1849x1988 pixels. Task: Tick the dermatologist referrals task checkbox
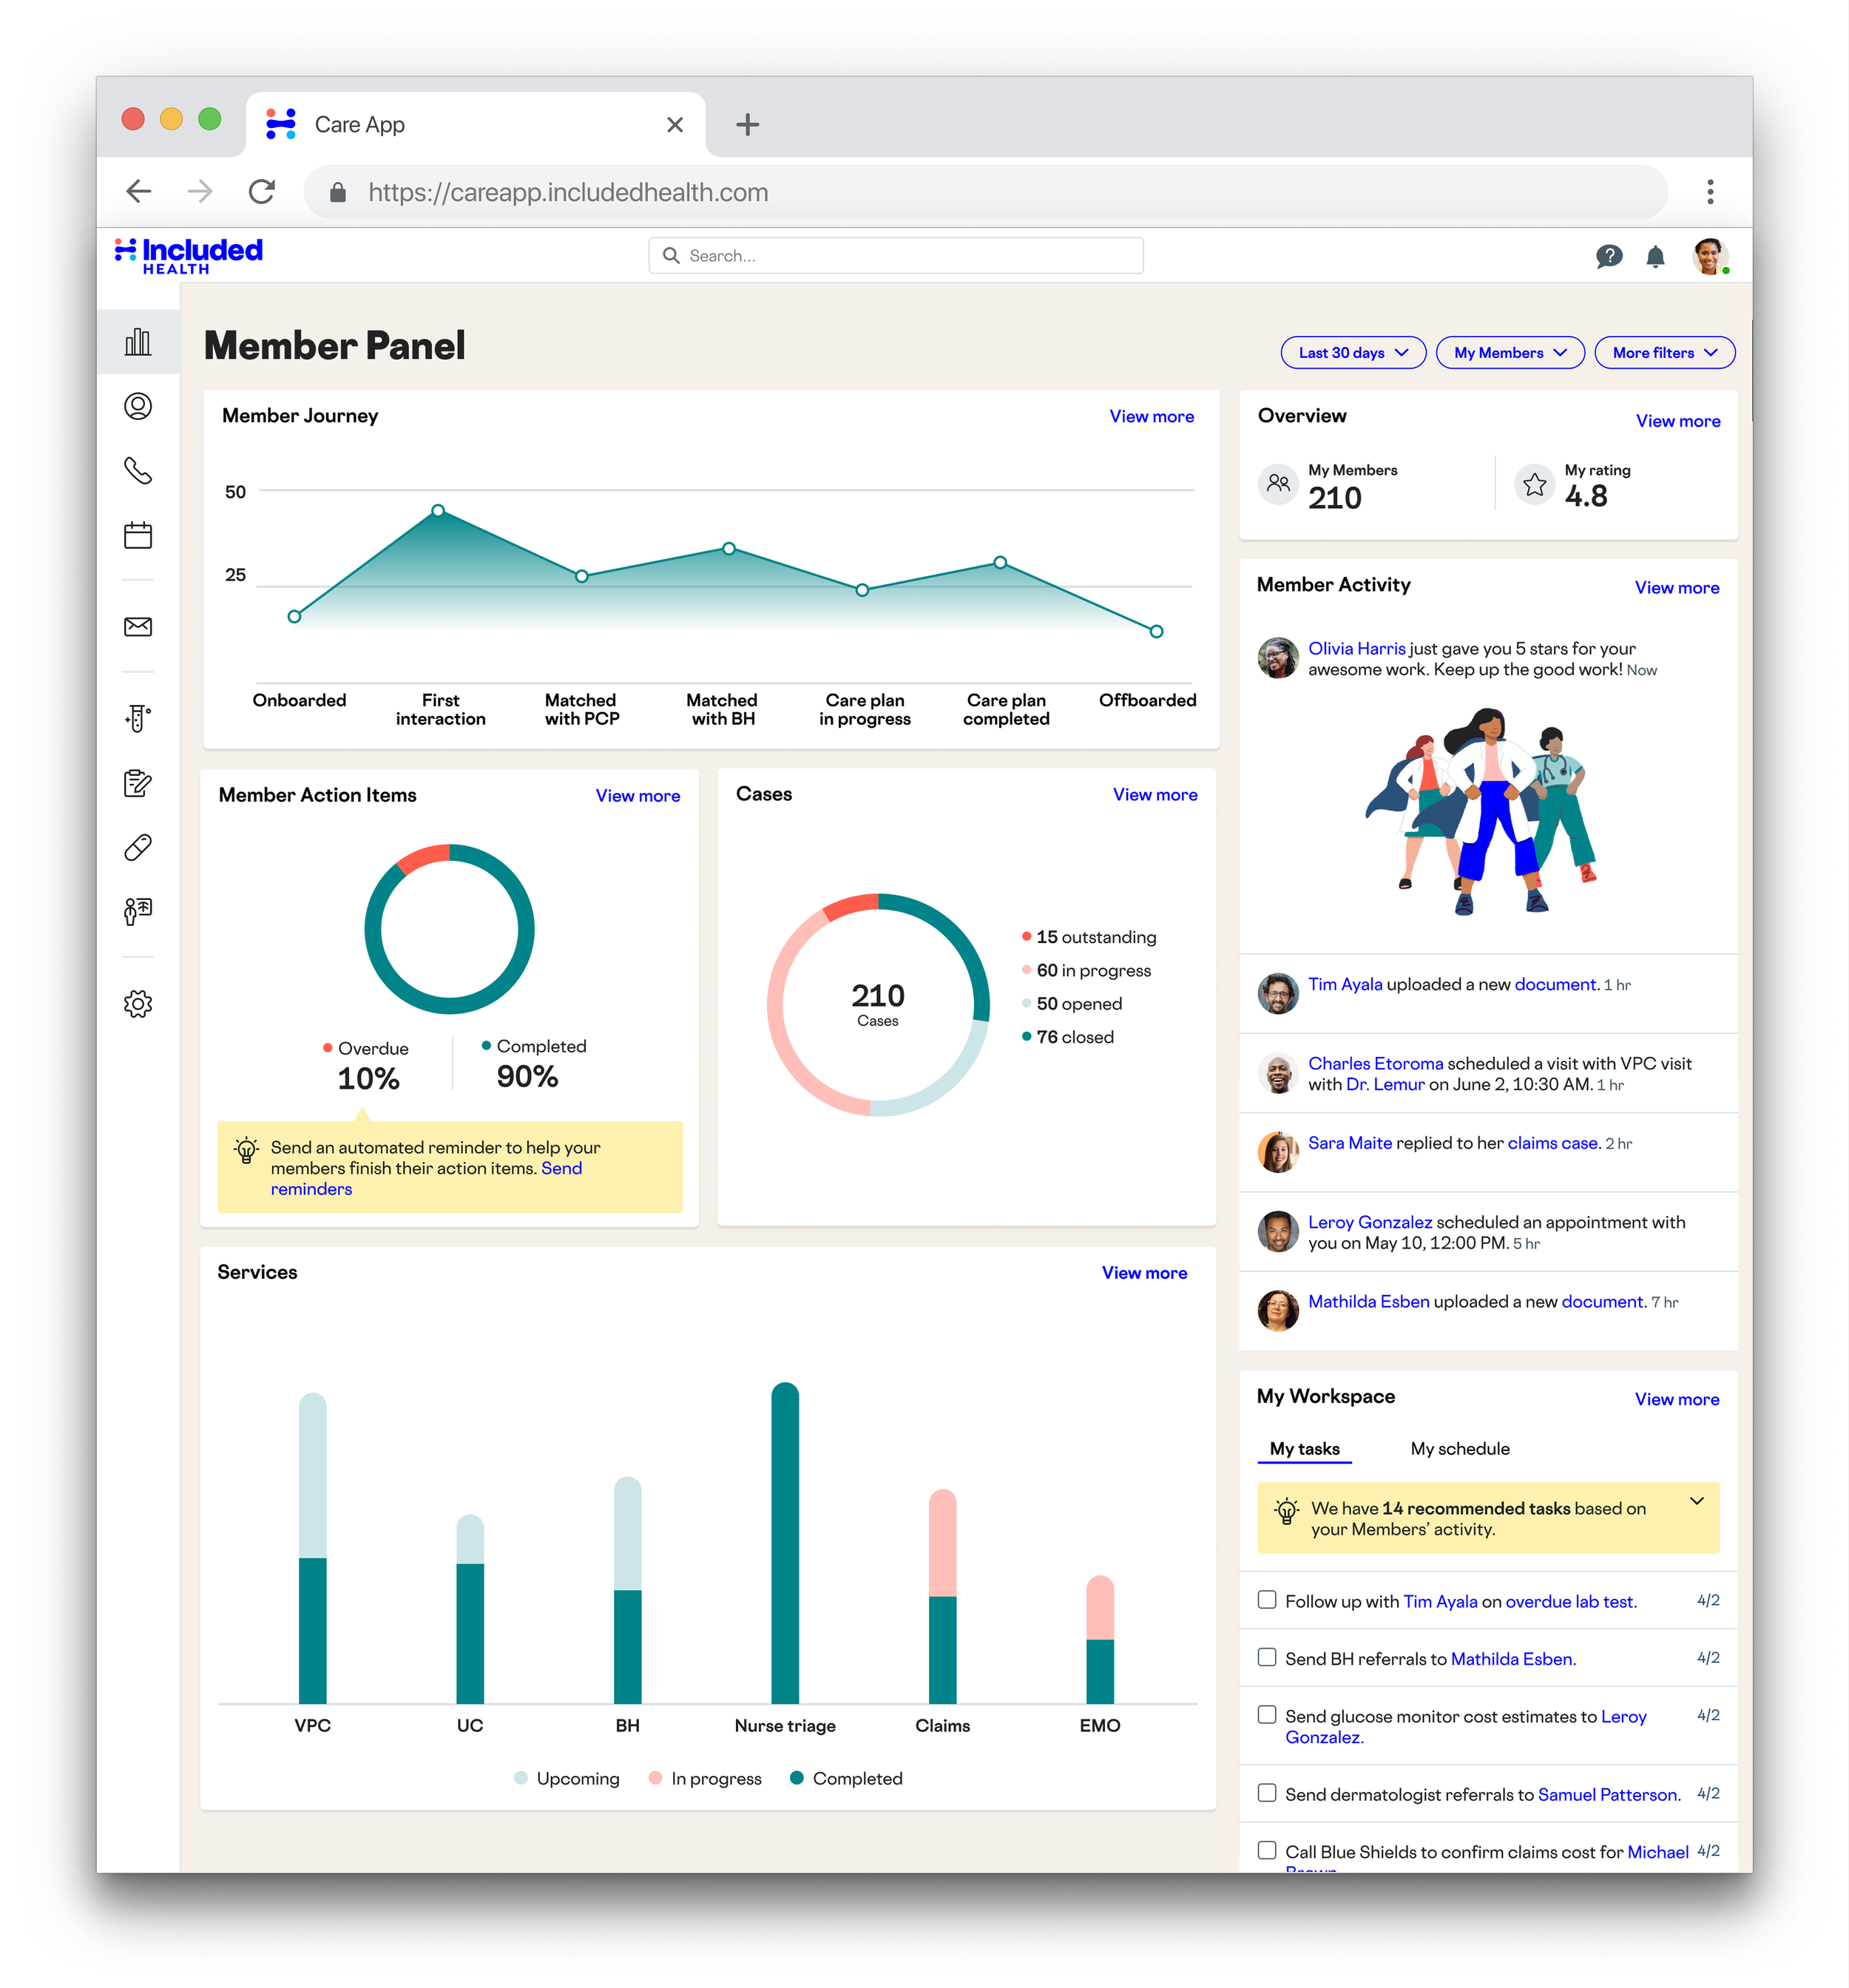[1266, 1792]
